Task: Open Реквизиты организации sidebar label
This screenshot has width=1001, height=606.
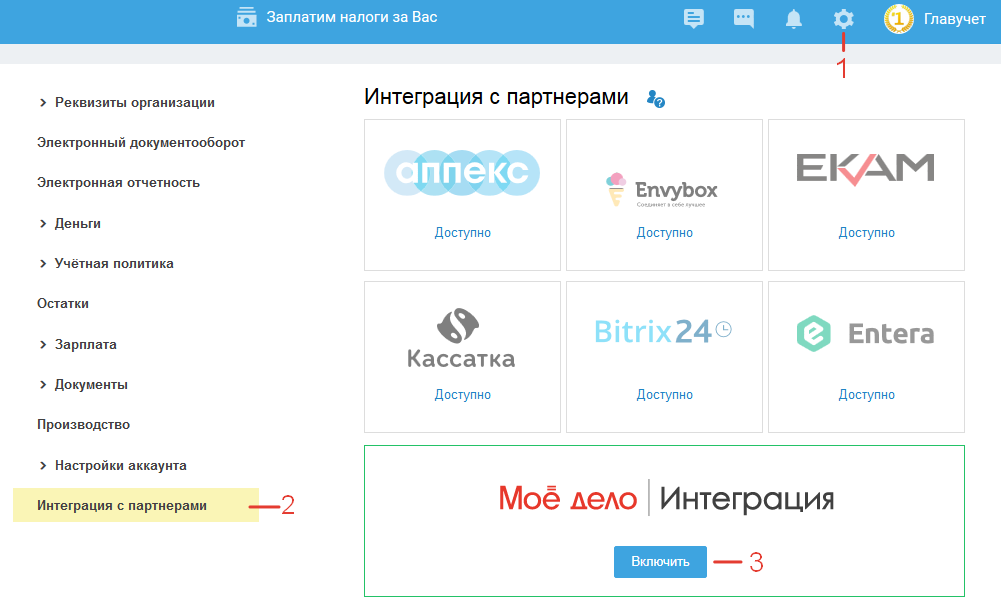Action: click(x=135, y=103)
